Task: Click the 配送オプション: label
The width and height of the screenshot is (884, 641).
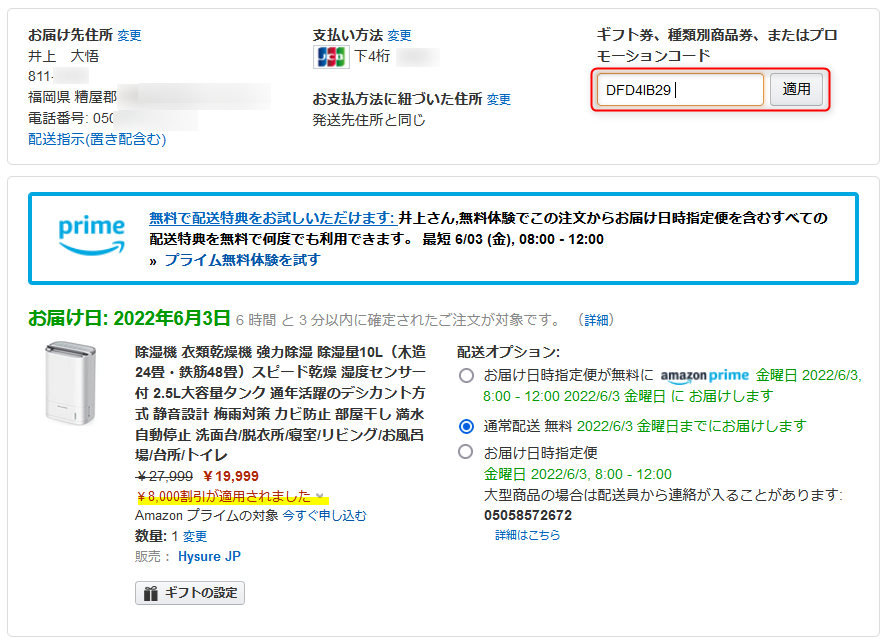Action: click(x=509, y=352)
